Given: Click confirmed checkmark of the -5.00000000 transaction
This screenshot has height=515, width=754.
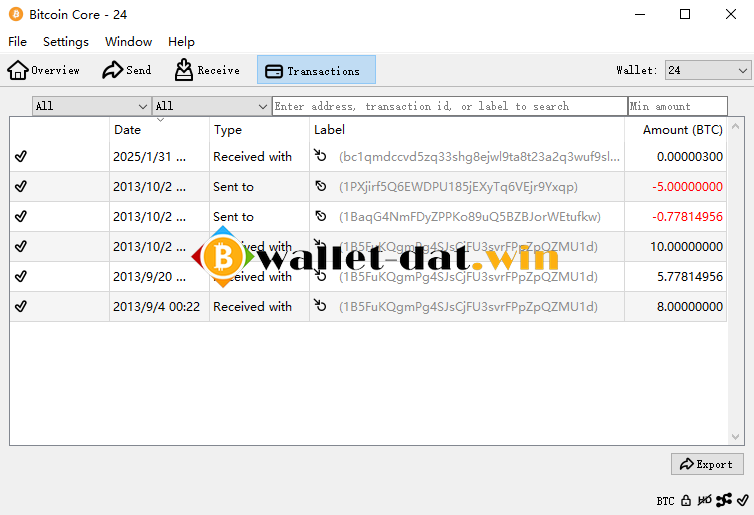Looking at the screenshot, I should tap(21, 186).
